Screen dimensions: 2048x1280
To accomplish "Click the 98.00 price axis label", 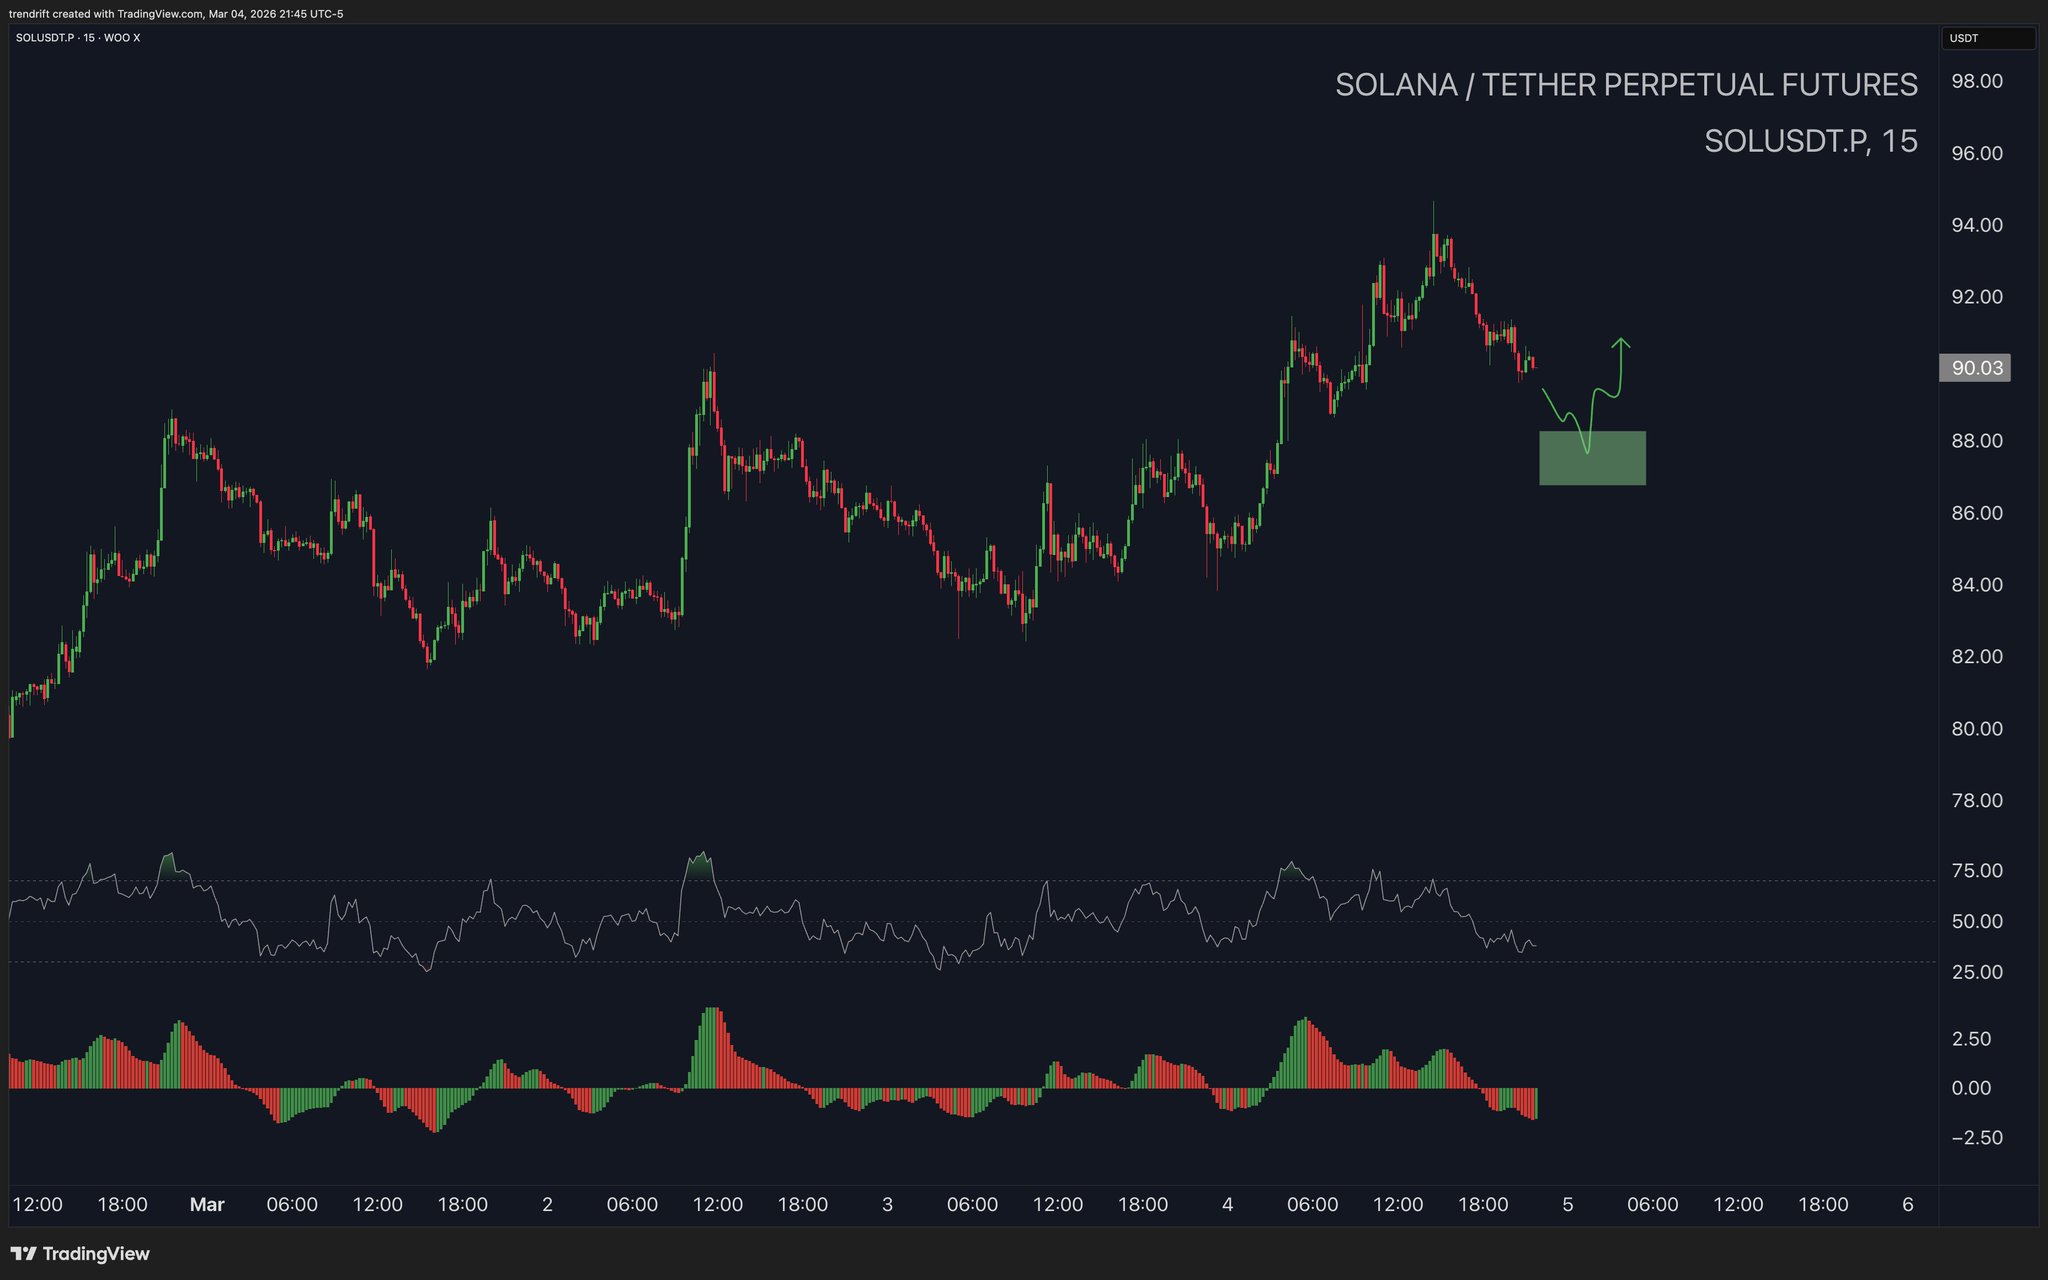I will click(1977, 81).
